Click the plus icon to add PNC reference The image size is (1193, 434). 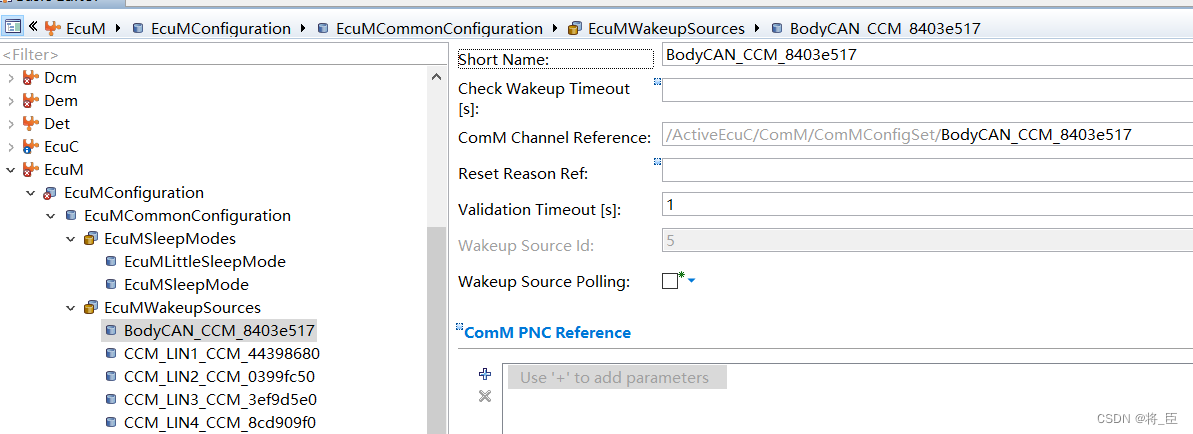click(485, 374)
